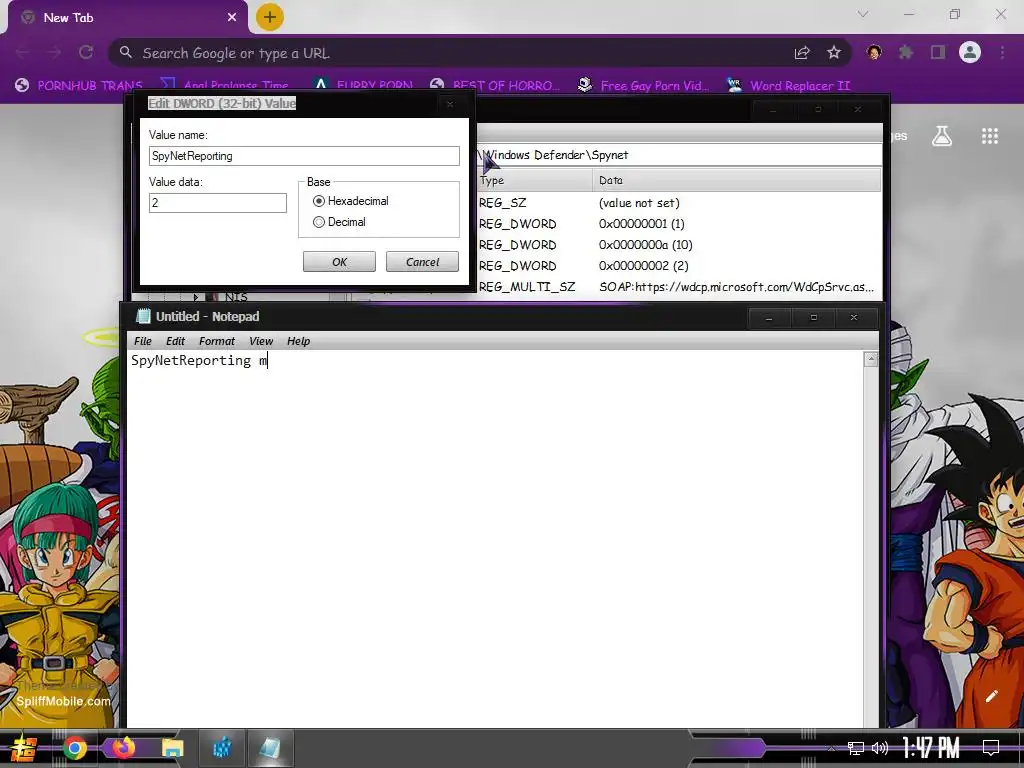Click the Search Labs flask icon

(942, 136)
